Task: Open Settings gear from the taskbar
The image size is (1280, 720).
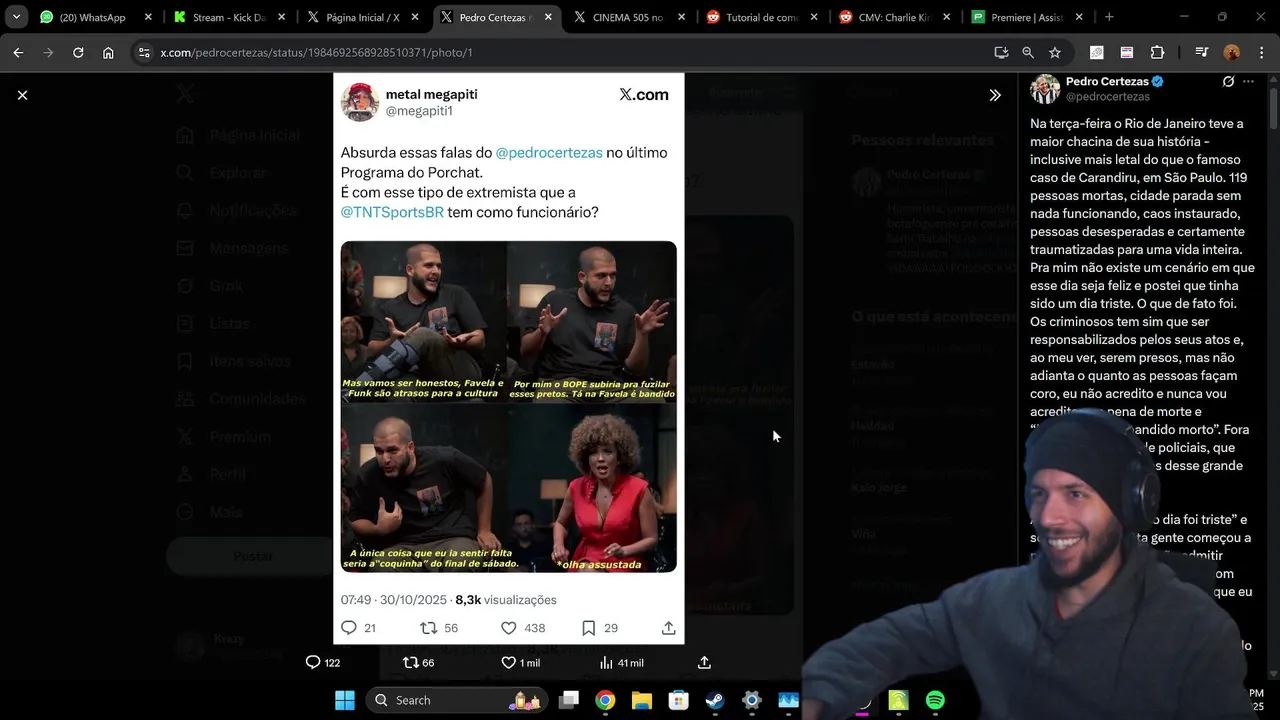Action: pos(751,700)
